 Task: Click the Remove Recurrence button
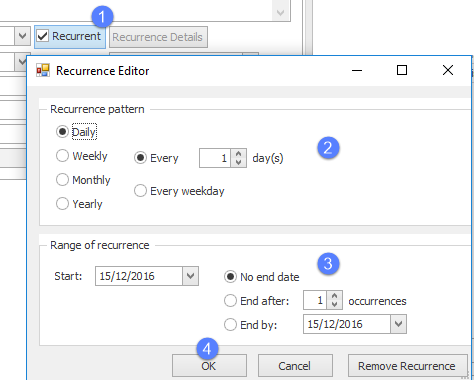pos(407,366)
